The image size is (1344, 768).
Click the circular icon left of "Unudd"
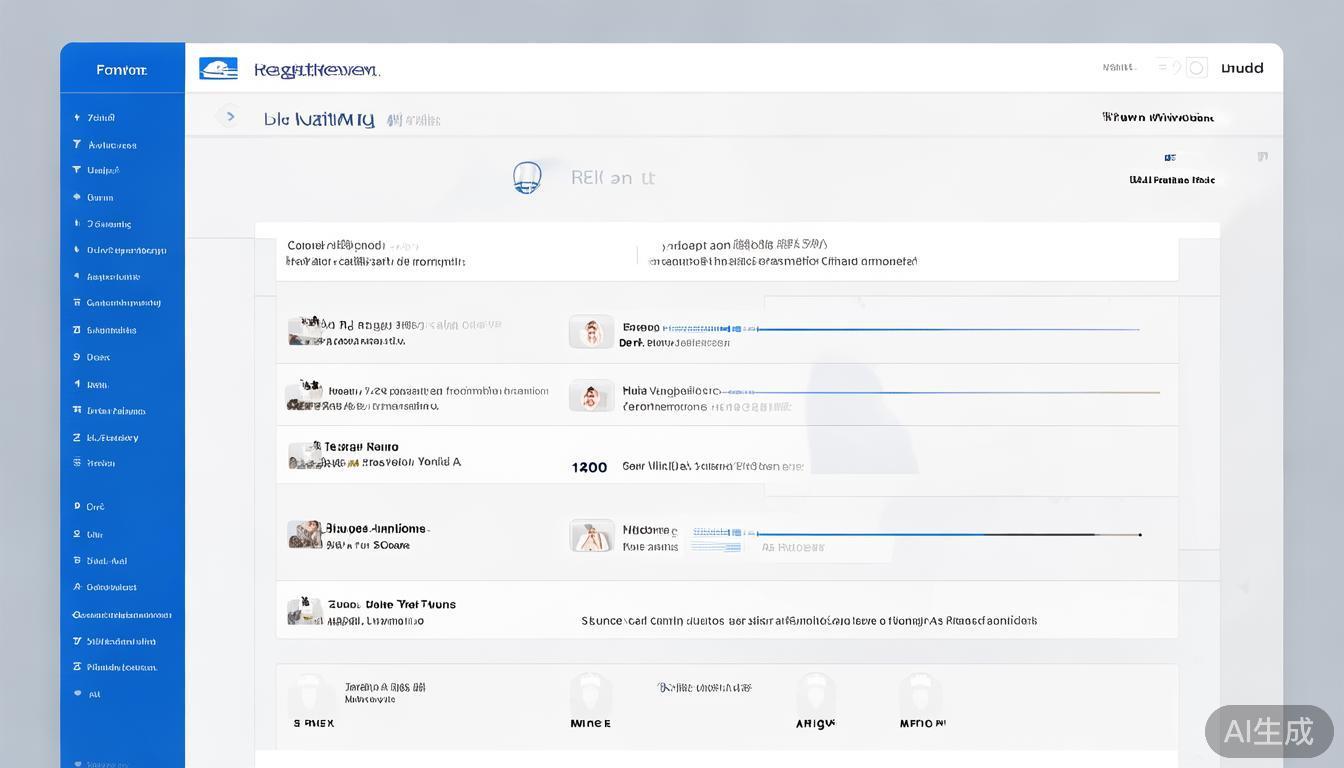[x=1196, y=68]
